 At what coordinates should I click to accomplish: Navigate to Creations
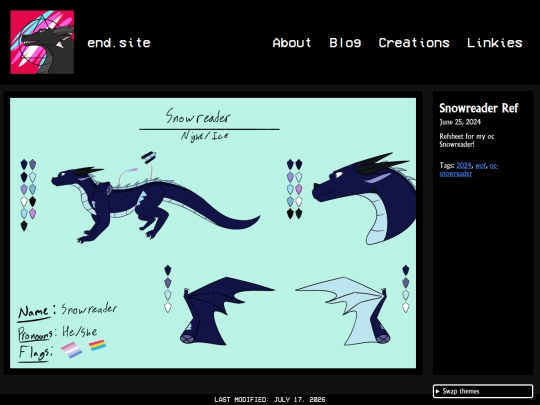[x=414, y=43]
